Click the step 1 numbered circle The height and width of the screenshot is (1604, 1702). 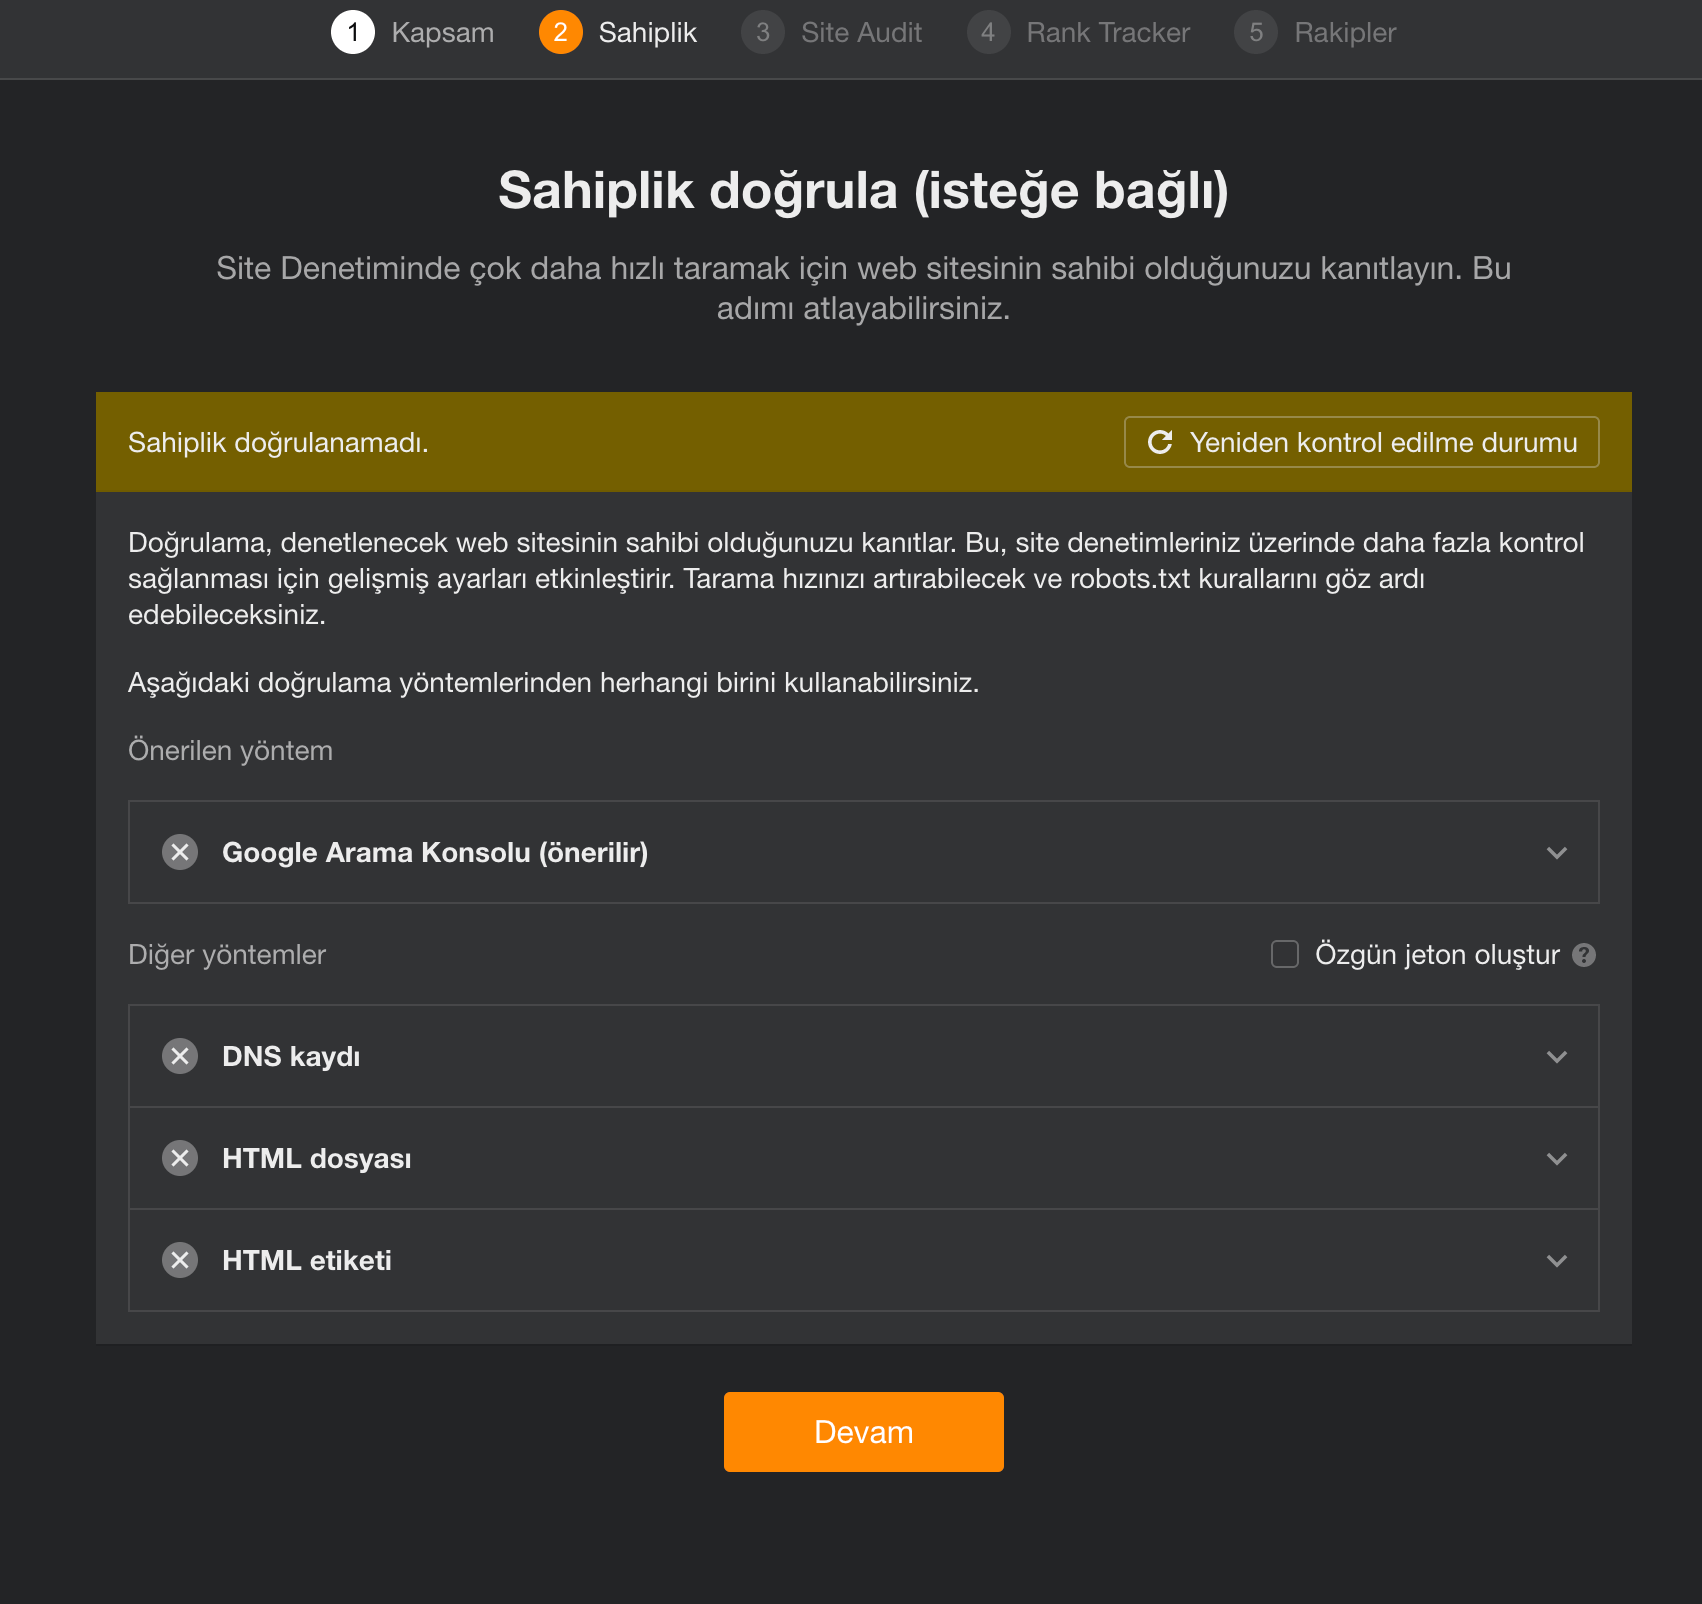click(x=352, y=32)
